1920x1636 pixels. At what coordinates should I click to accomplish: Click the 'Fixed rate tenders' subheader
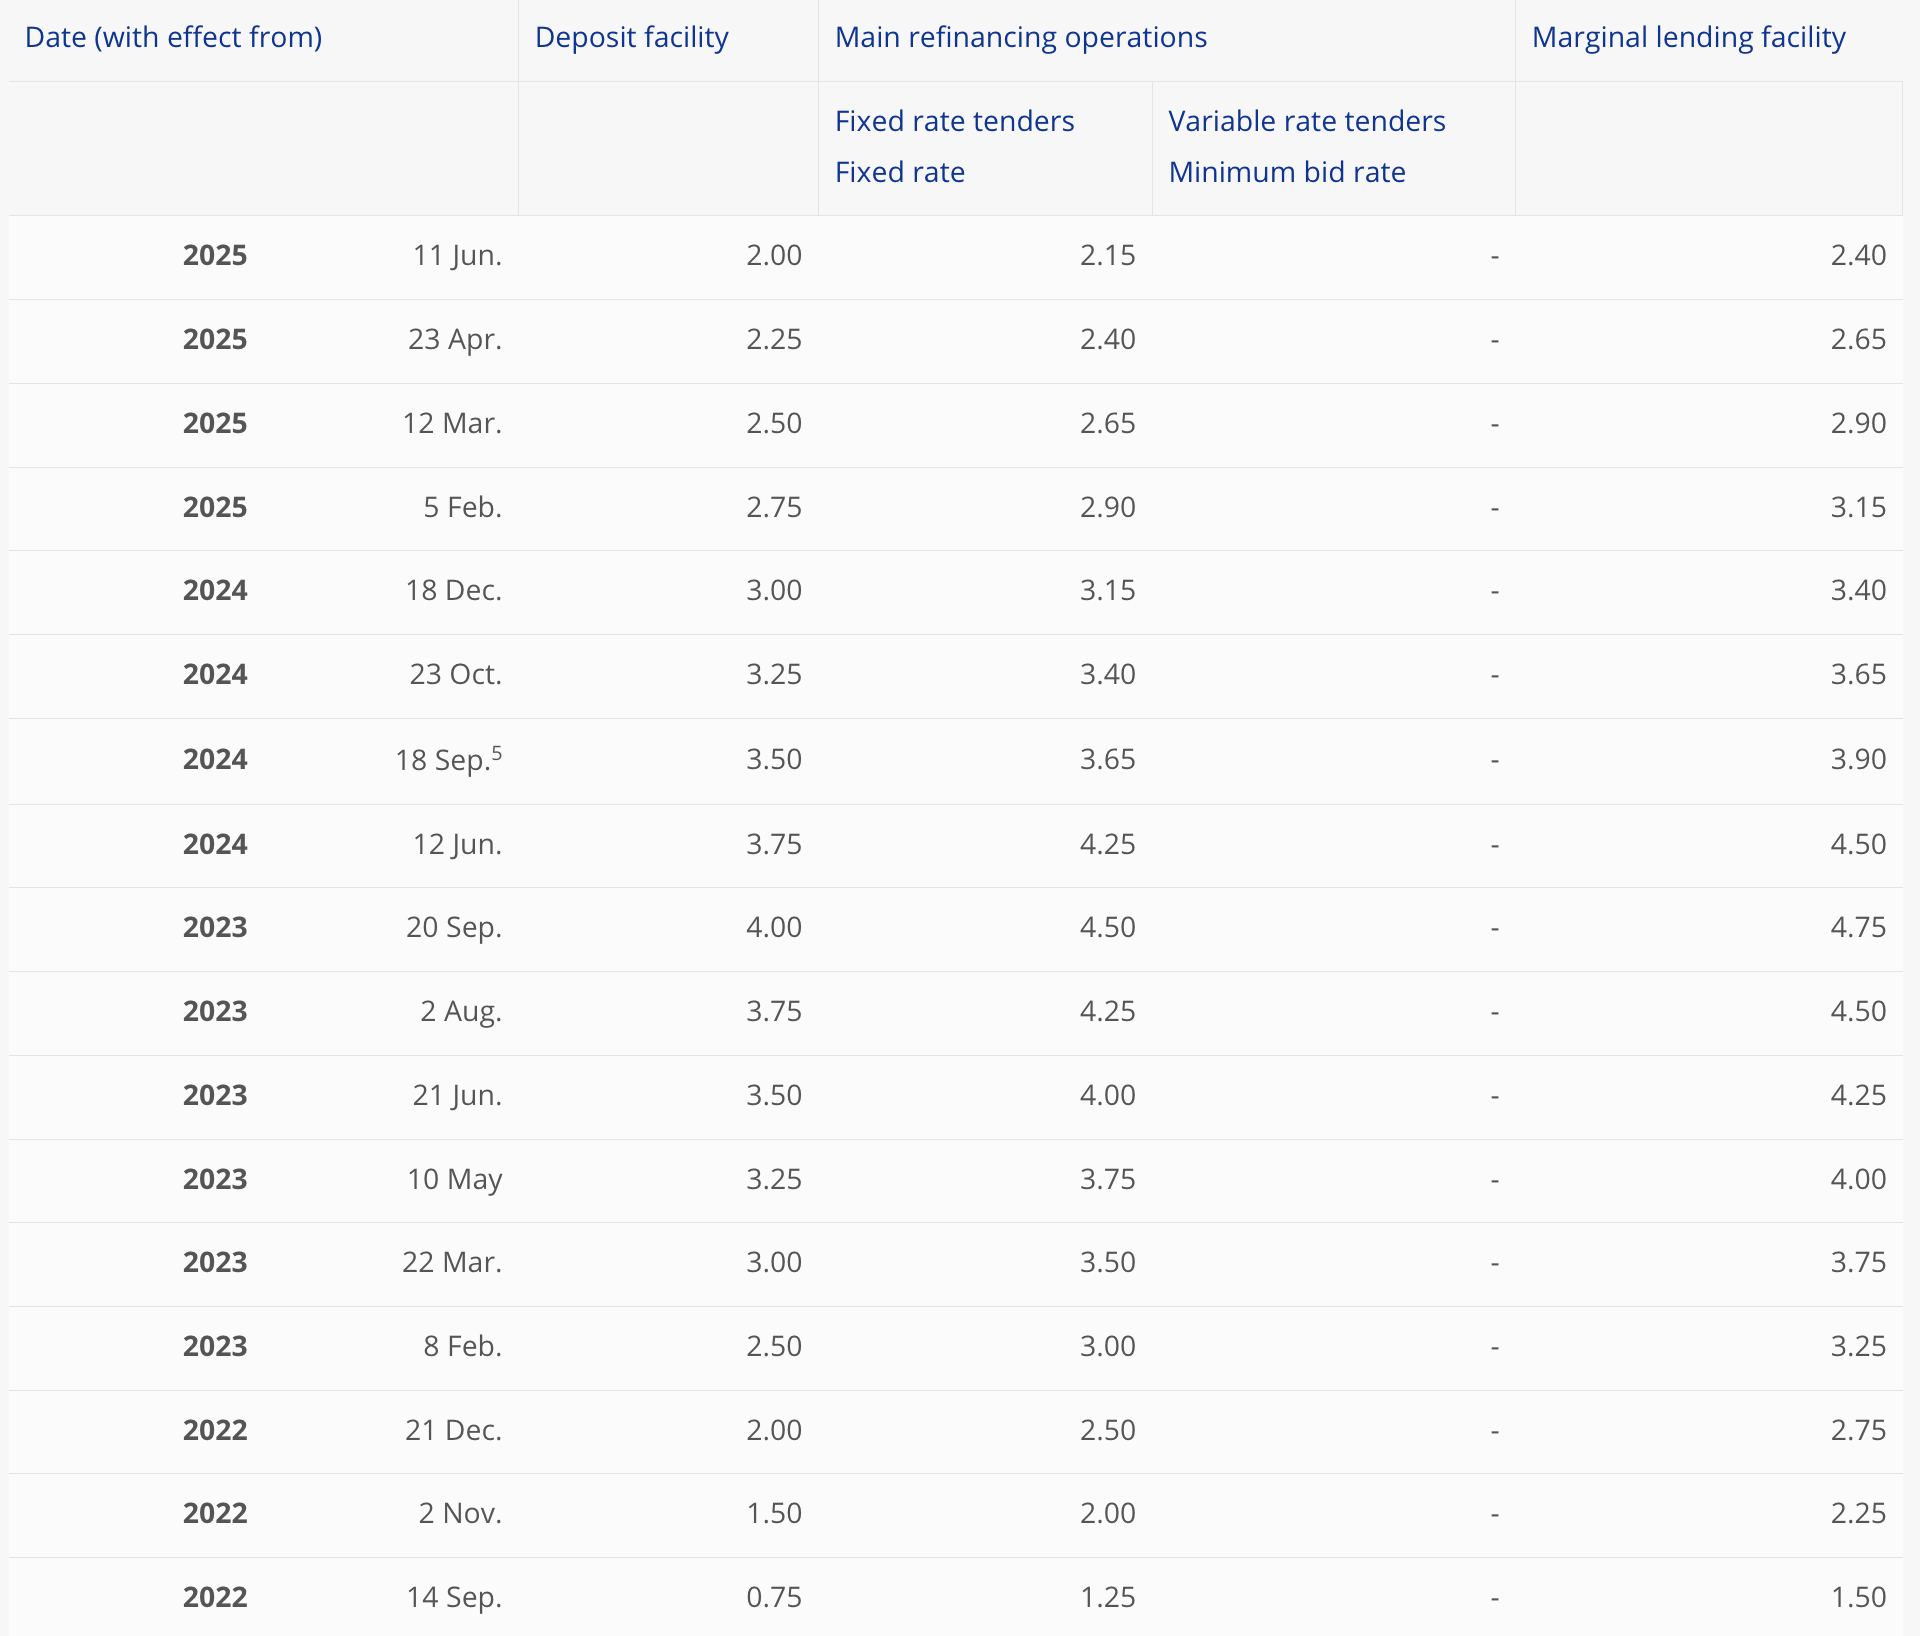pos(954,121)
